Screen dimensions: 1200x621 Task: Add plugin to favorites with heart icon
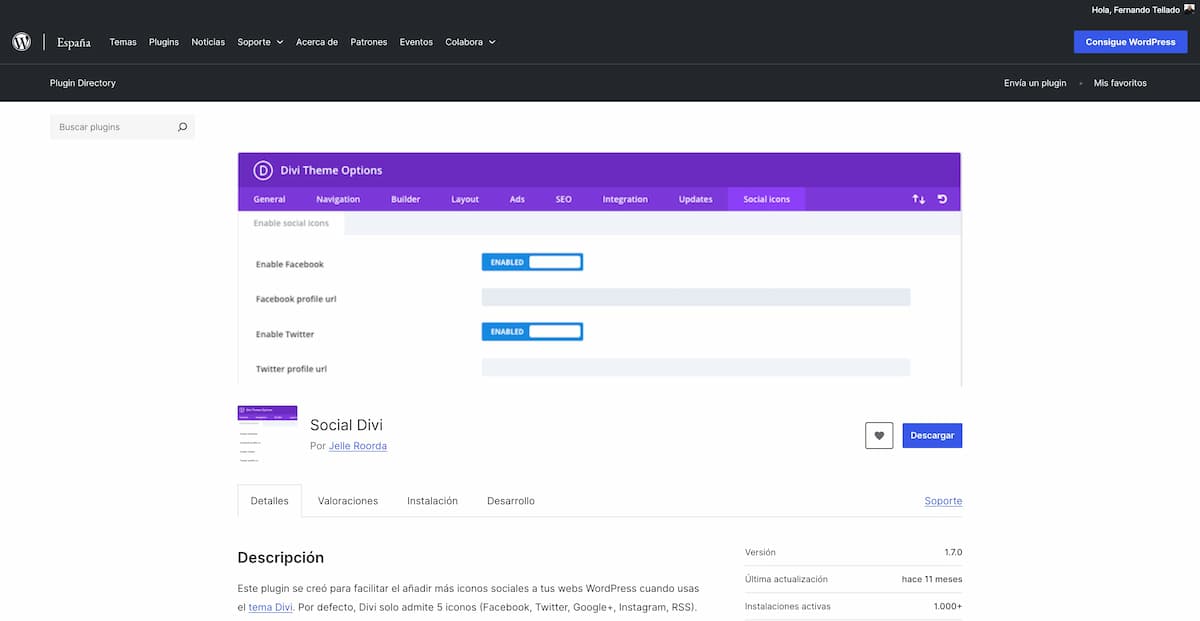pyautogui.click(x=879, y=436)
